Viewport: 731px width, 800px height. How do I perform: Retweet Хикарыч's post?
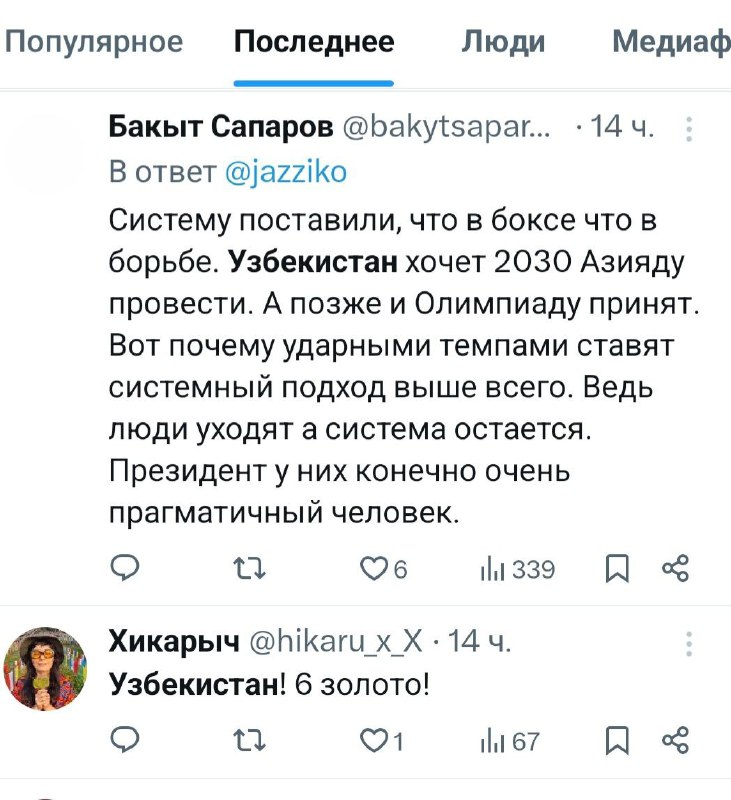(249, 740)
